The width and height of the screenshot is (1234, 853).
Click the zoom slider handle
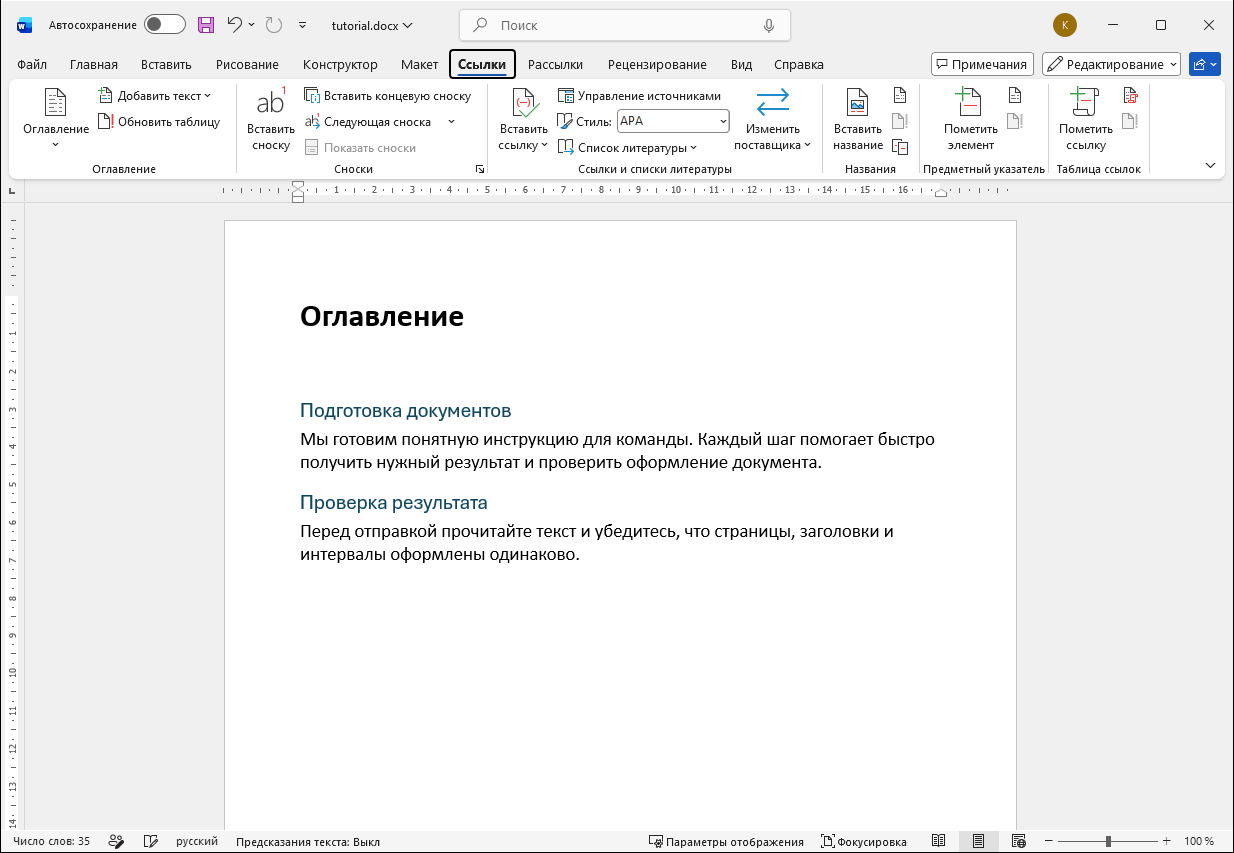(x=1108, y=841)
